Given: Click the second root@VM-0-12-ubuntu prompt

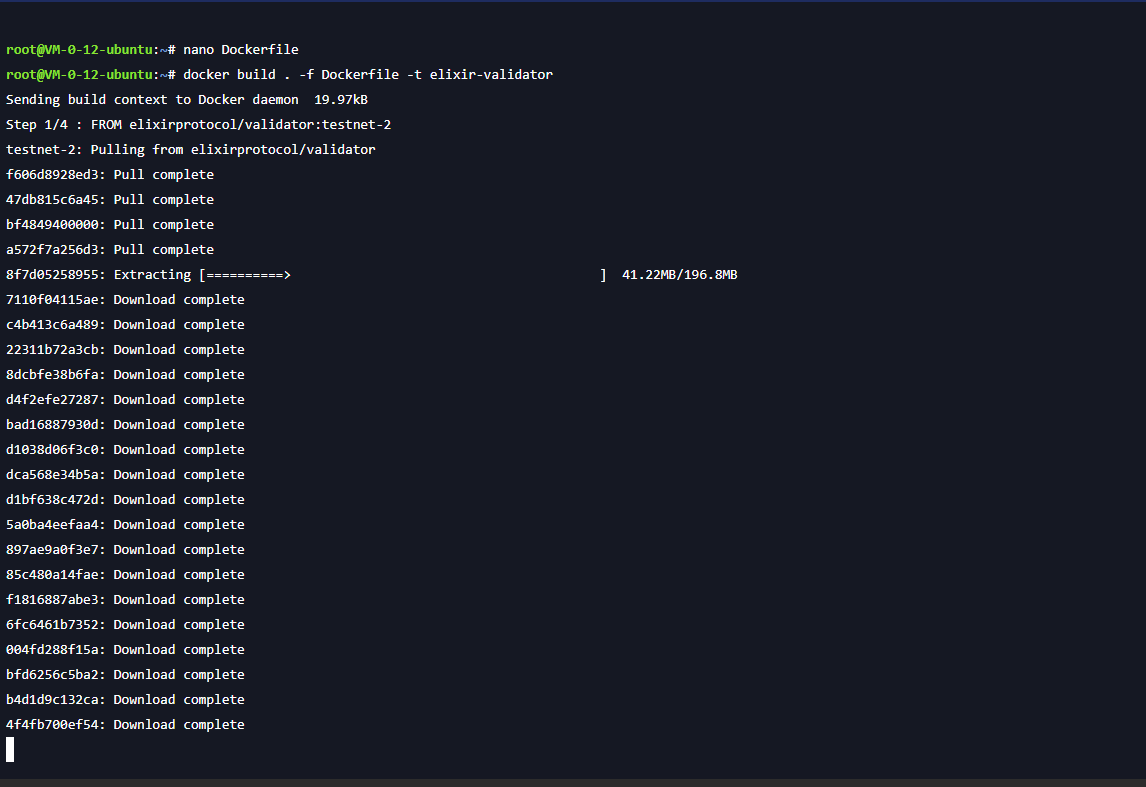Looking at the screenshot, I should tap(91, 75).
